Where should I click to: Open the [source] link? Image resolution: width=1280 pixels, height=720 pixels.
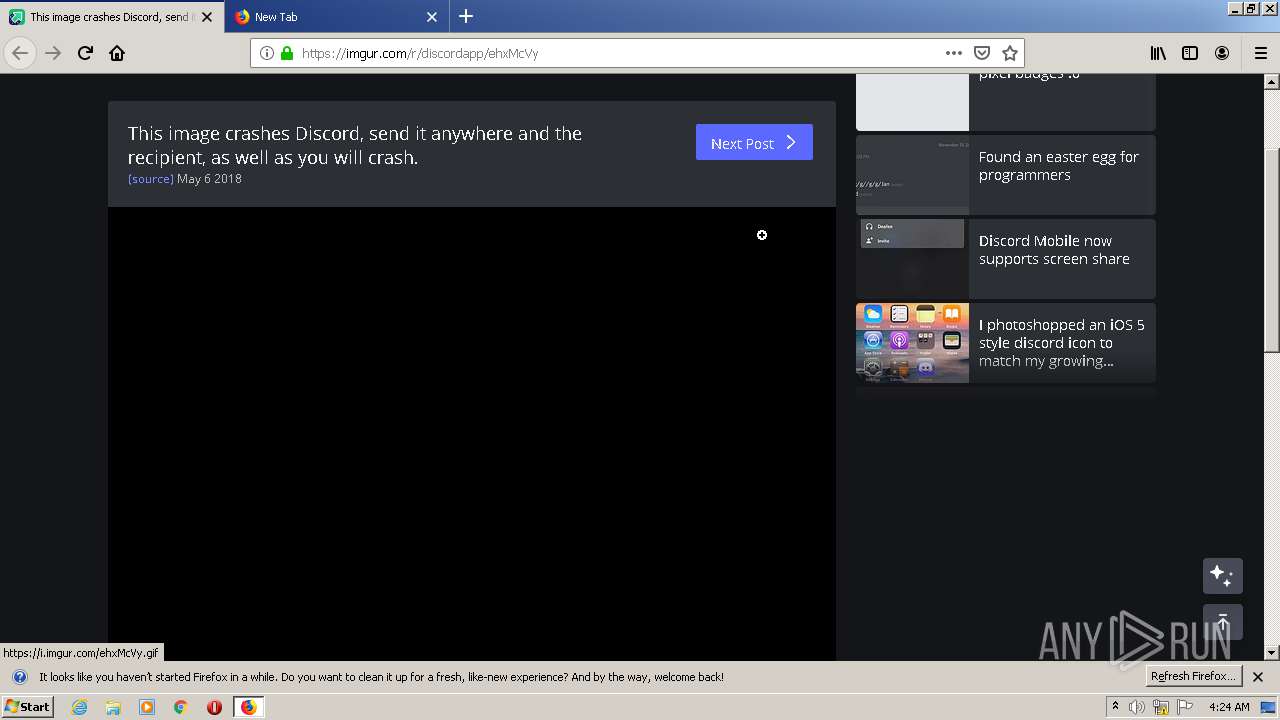click(x=151, y=179)
